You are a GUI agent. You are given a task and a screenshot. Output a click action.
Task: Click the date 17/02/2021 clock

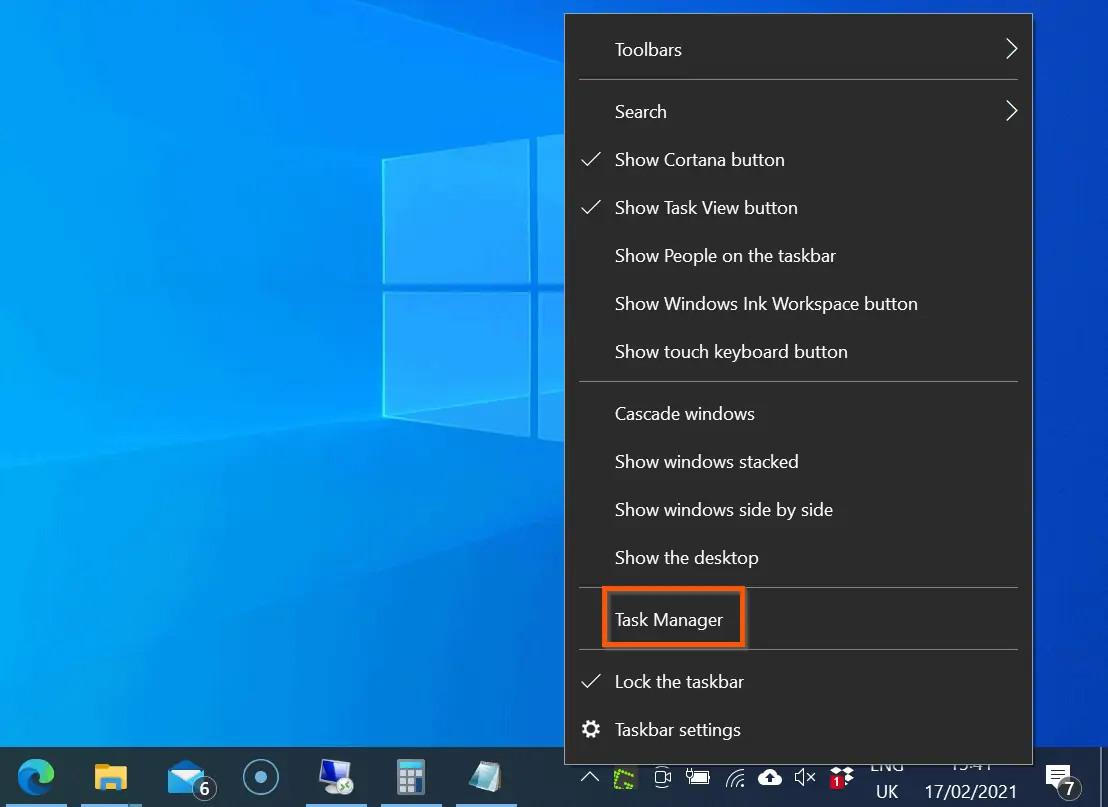click(970, 791)
